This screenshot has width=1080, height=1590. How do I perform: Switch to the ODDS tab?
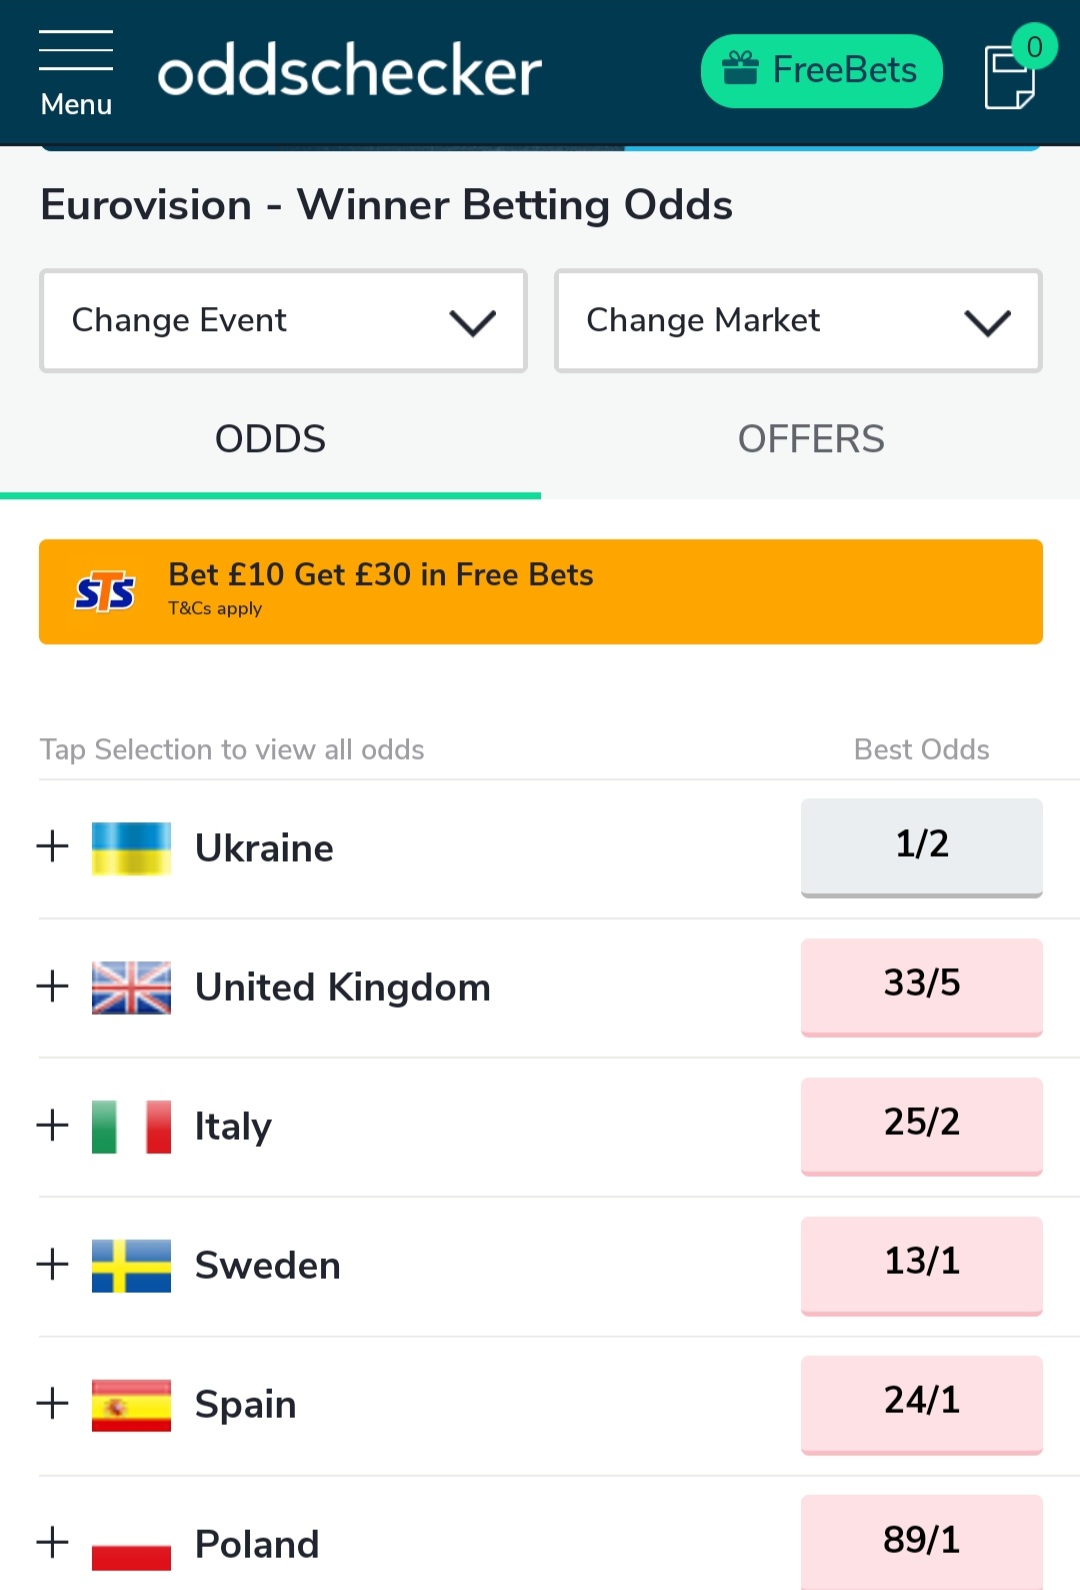[270, 440]
